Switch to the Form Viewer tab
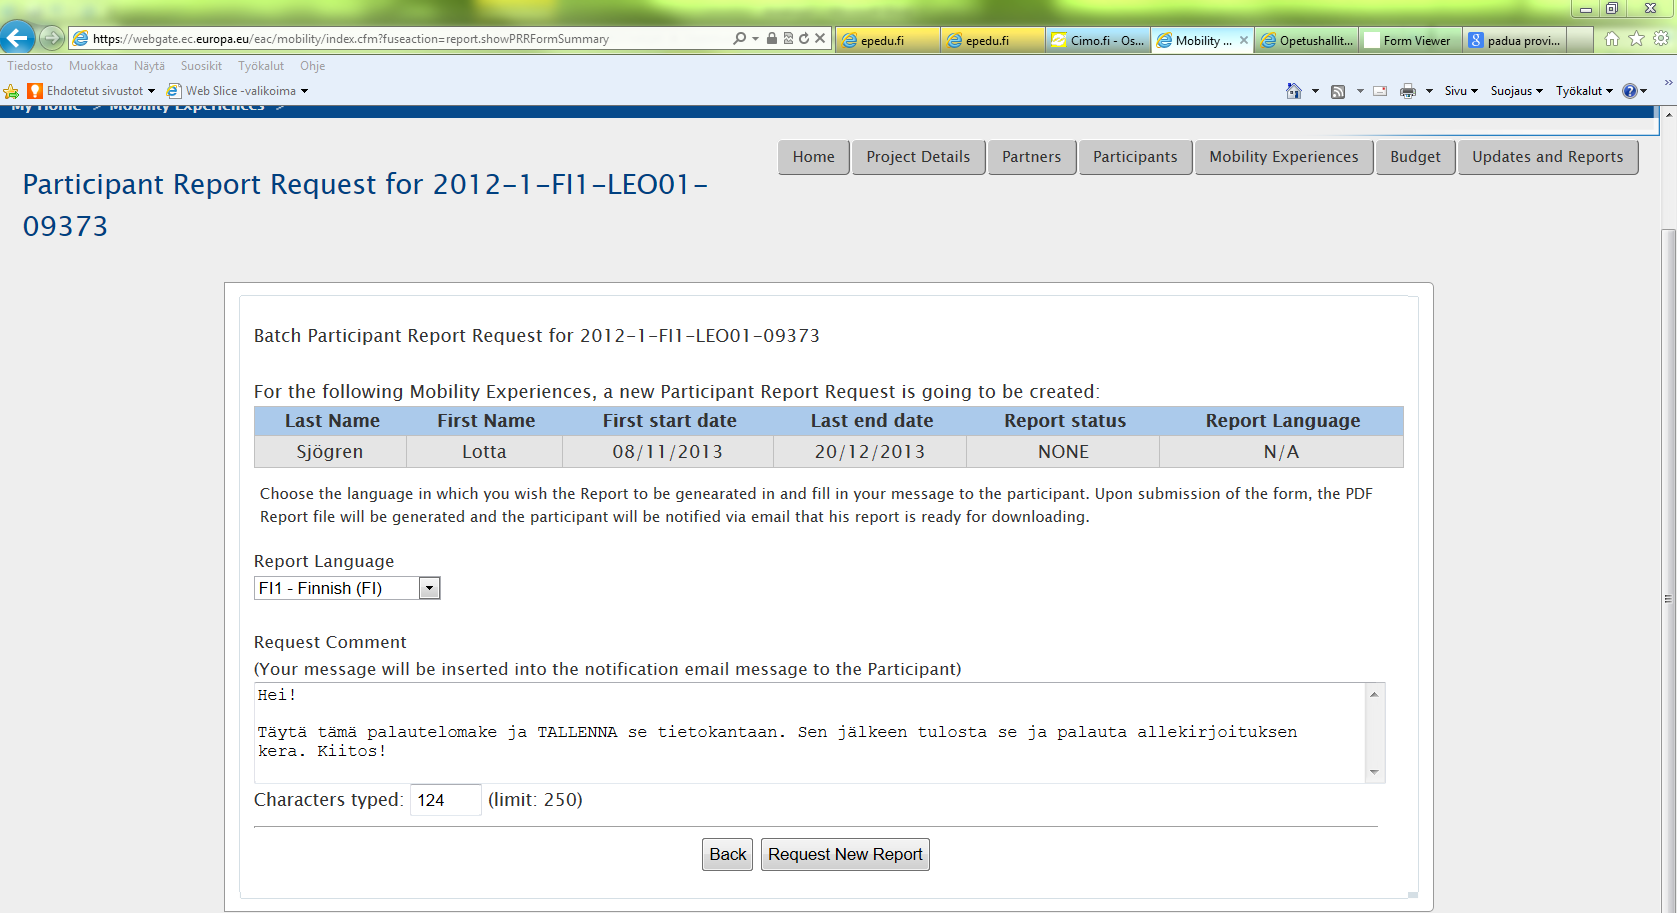Viewport: 1677px width, 913px height. (x=1411, y=40)
